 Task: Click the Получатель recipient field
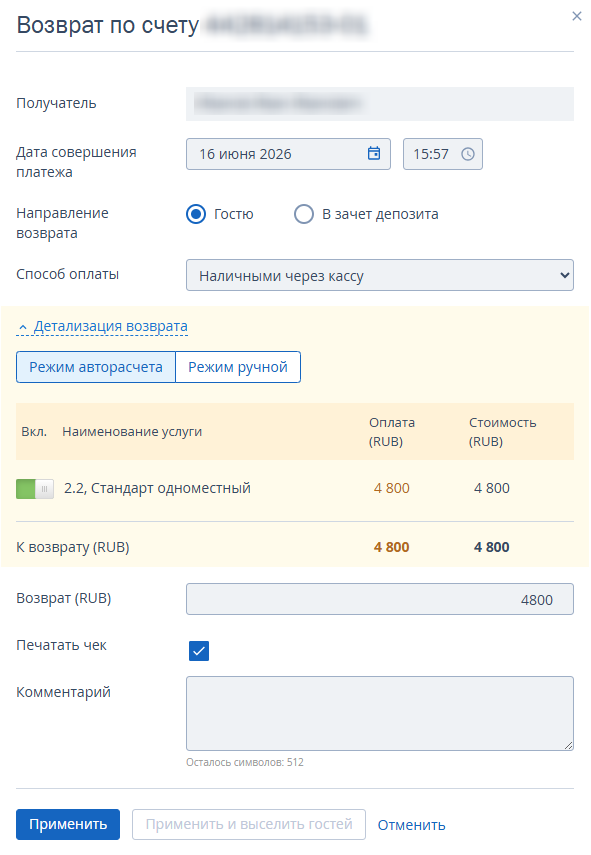[x=379, y=104]
